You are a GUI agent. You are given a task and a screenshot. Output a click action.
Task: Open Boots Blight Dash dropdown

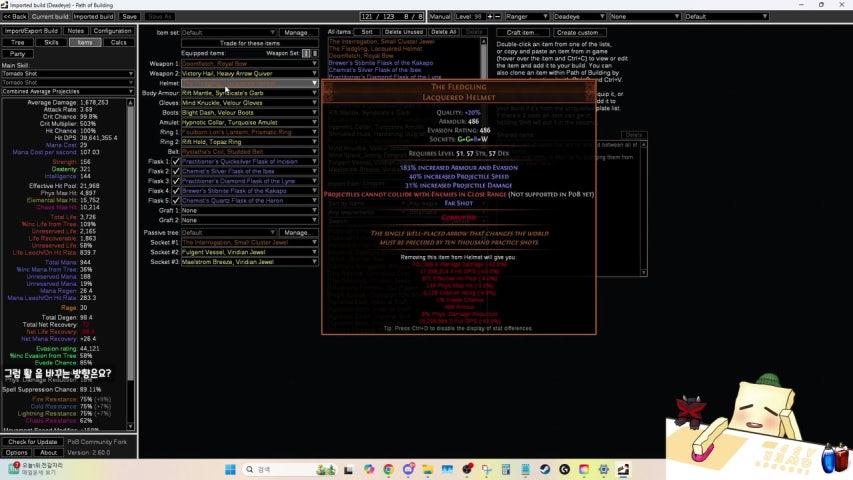pyautogui.click(x=250, y=113)
